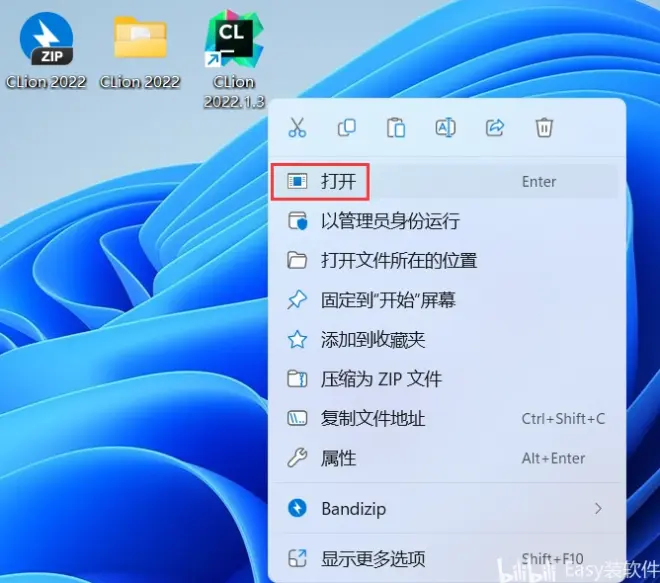Click the Copy icon in context menu
The image size is (660, 583).
point(347,128)
